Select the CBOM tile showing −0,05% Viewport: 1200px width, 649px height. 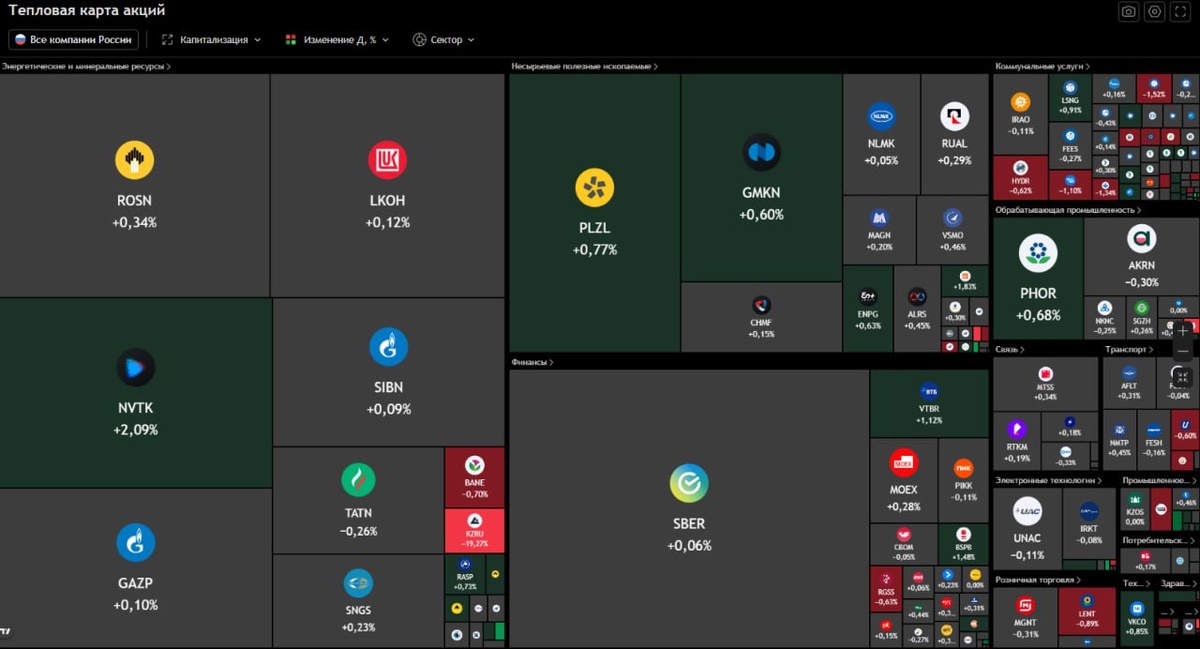click(x=903, y=543)
